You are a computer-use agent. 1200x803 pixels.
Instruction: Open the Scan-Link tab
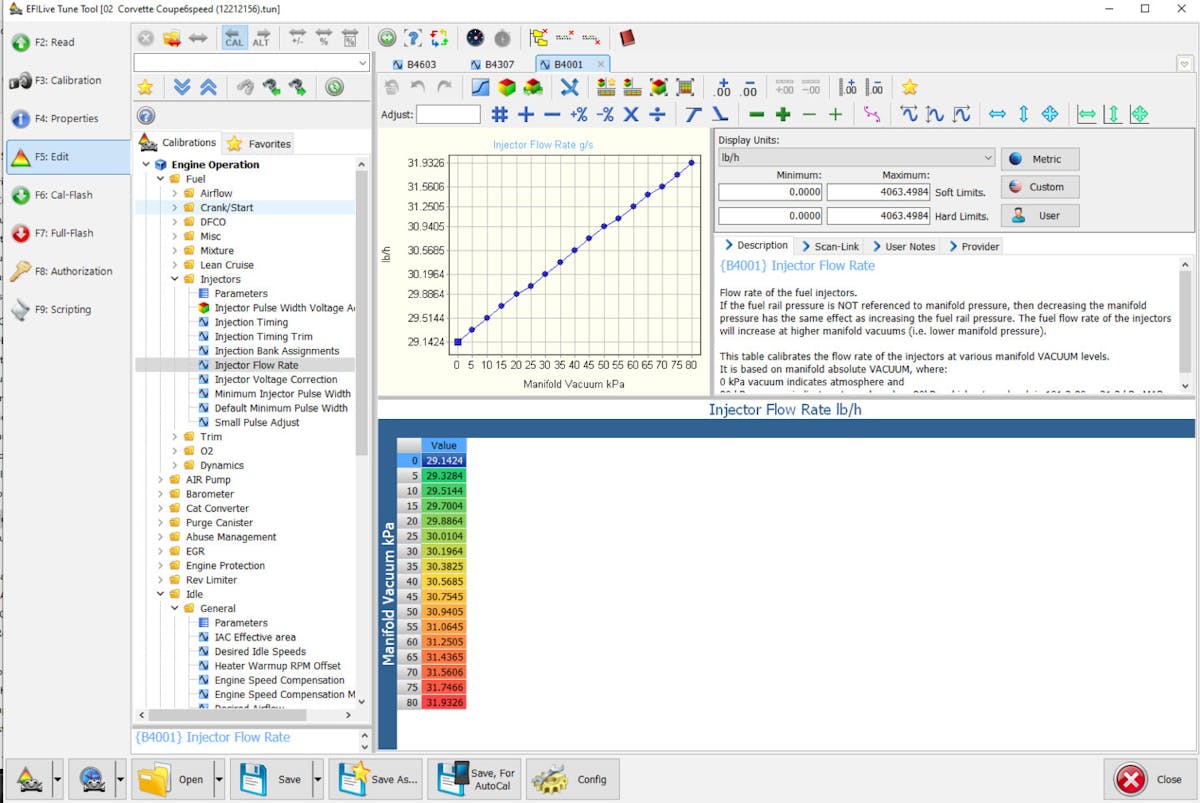[x=830, y=246]
